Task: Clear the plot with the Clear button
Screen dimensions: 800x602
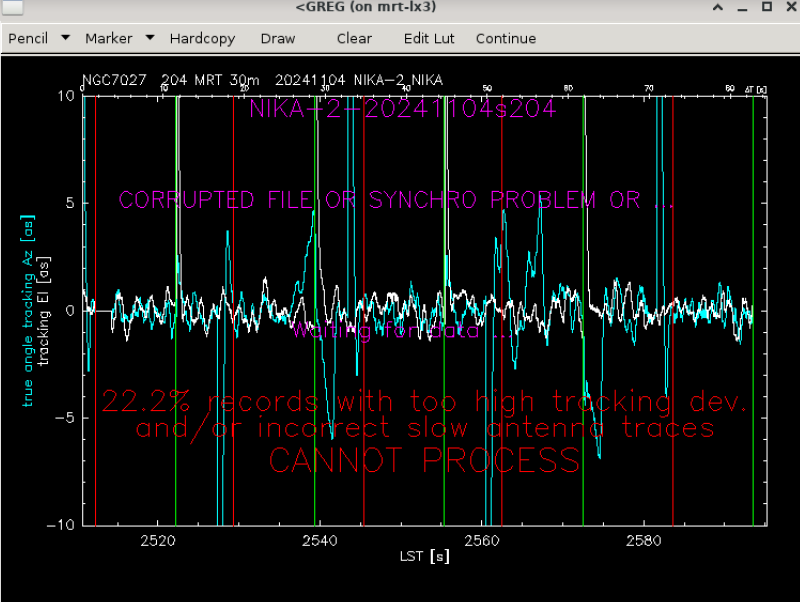Action: [x=354, y=38]
